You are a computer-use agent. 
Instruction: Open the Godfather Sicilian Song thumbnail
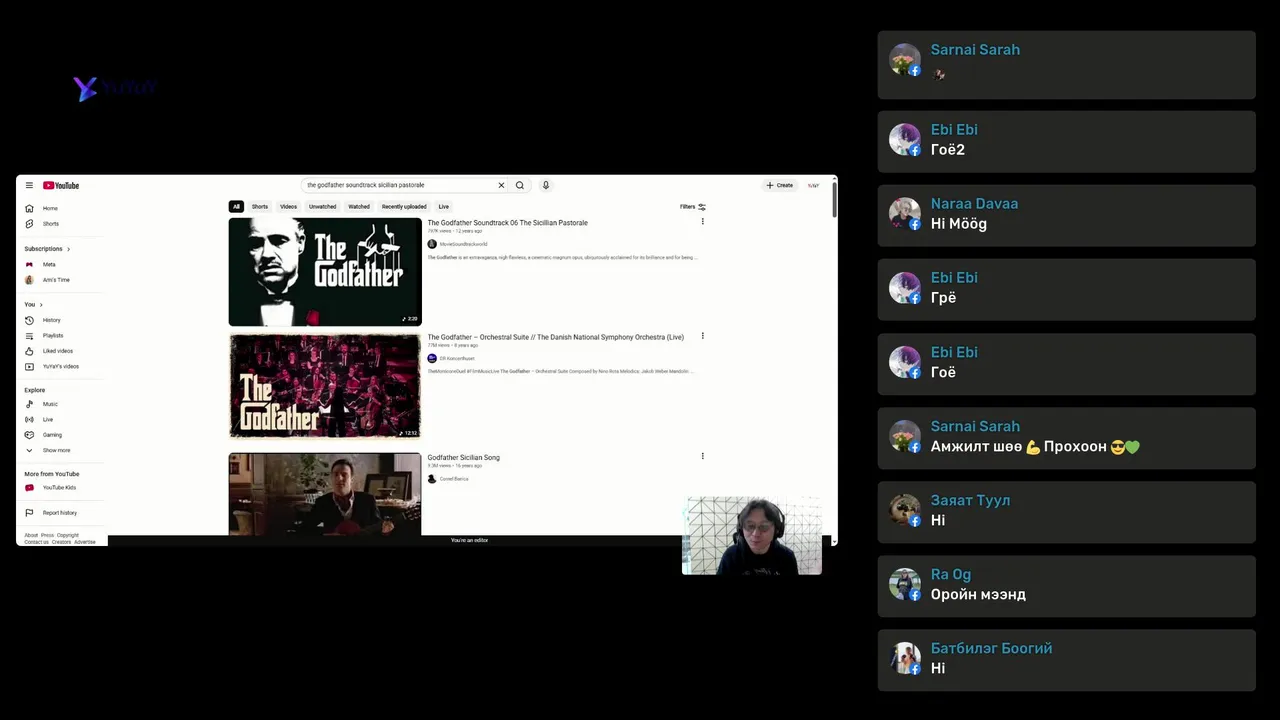pyautogui.click(x=325, y=494)
